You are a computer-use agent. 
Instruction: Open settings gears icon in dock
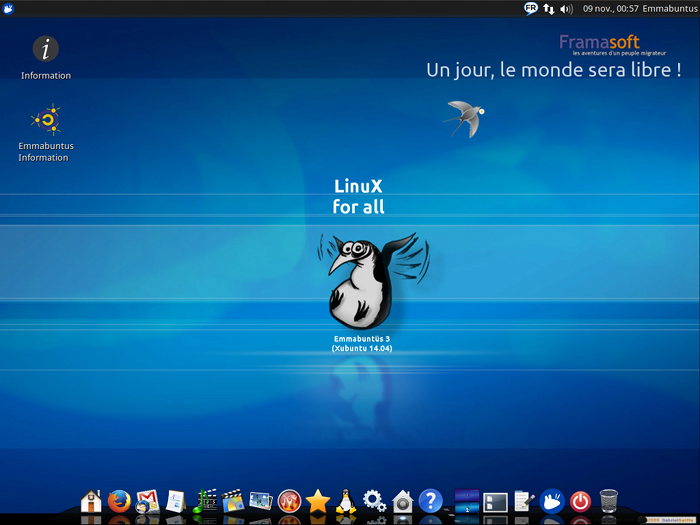(x=375, y=501)
